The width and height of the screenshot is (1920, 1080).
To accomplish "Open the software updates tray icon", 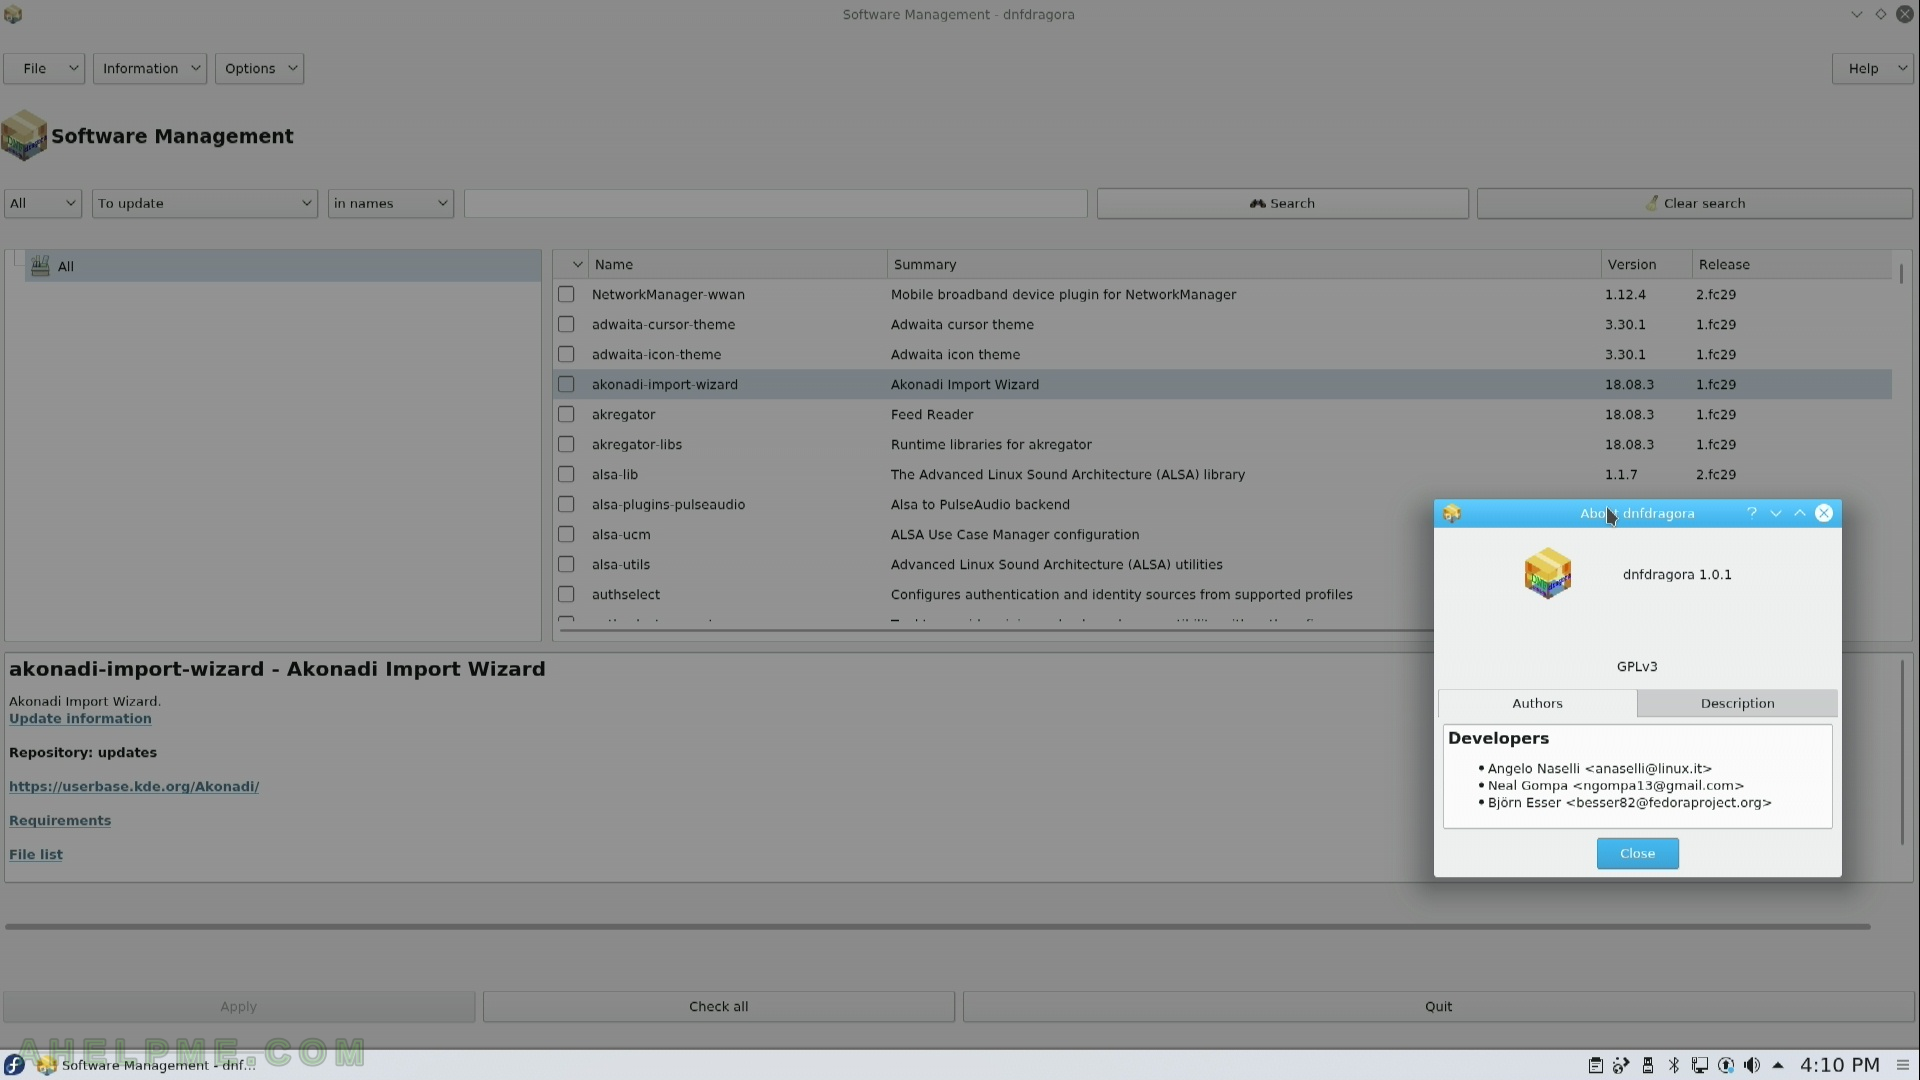I will point(1725,1065).
